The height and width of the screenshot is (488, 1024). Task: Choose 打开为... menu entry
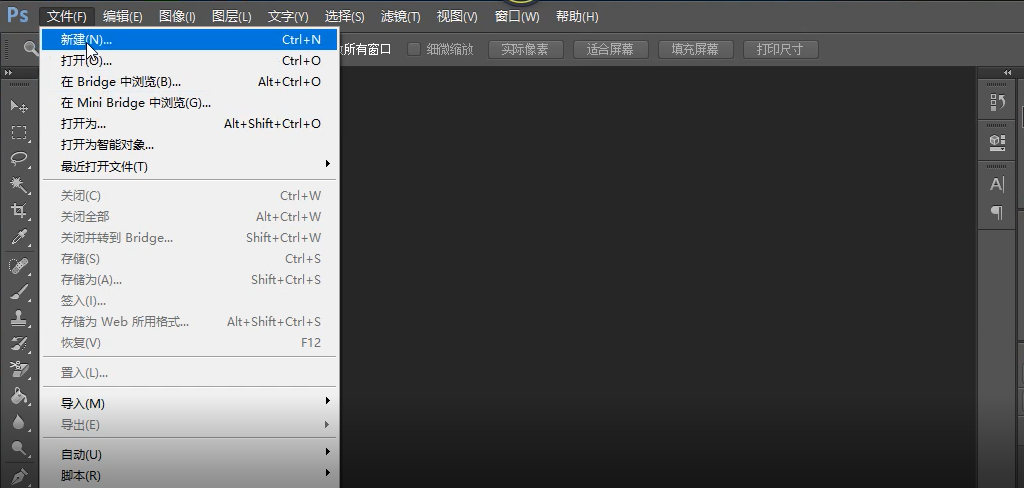pos(189,123)
